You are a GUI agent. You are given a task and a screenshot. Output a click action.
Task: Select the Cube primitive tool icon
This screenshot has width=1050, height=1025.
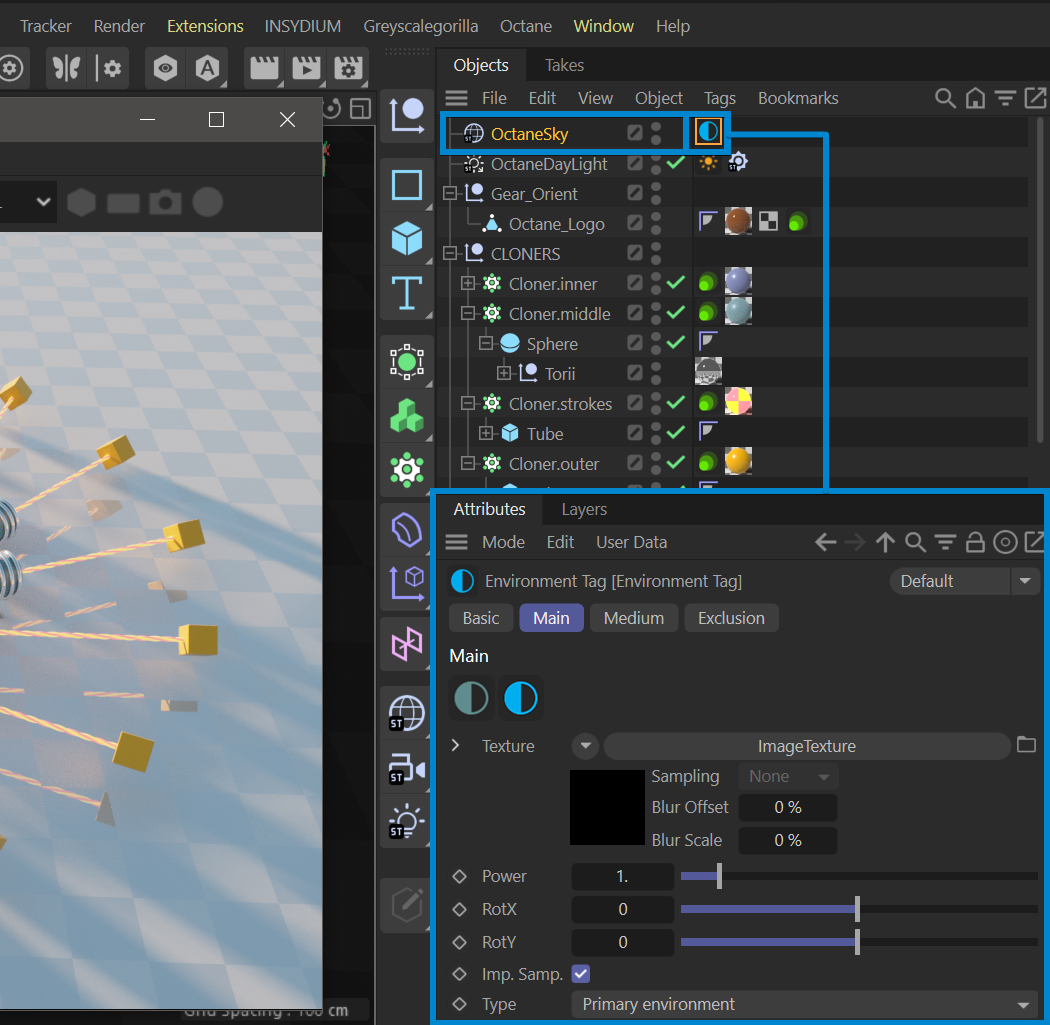tap(407, 239)
